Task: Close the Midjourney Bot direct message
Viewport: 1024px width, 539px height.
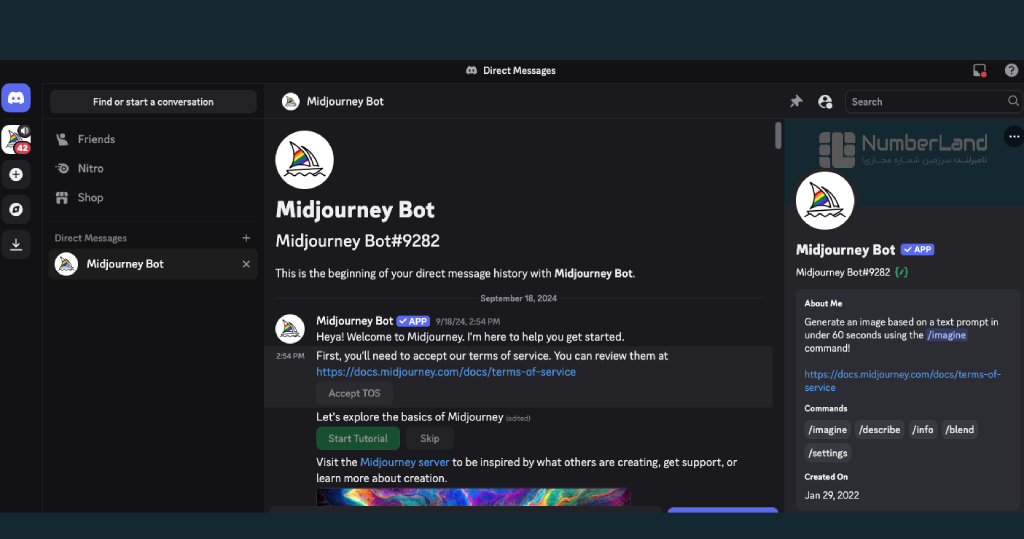Action: pyautogui.click(x=246, y=264)
